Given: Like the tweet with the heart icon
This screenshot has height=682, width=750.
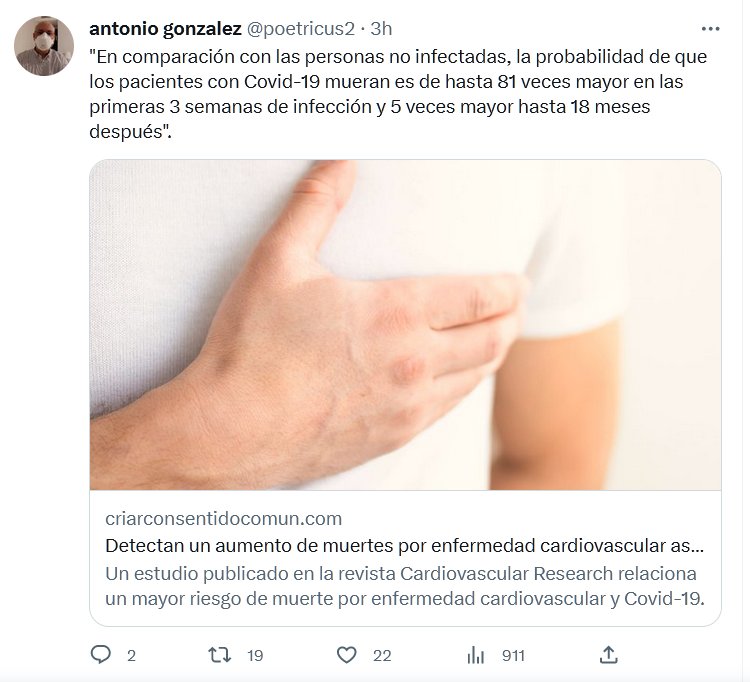Looking at the screenshot, I should 347,655.
